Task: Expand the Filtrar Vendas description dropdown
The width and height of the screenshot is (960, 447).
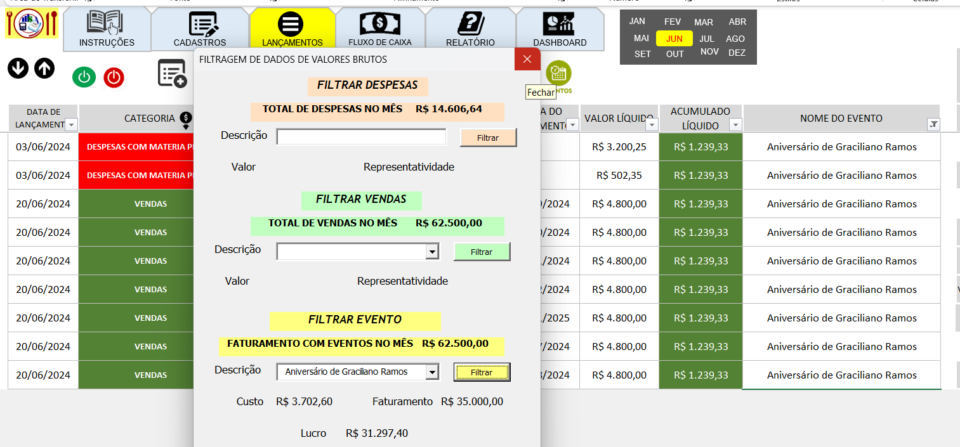Action: point(432,251)
